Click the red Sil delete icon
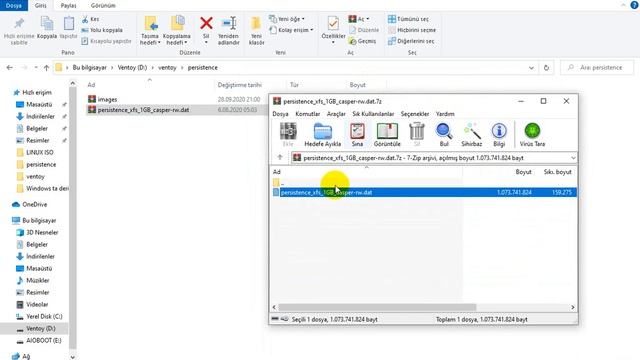Image resolution: width=640 pixels, height=360 pixels. (206, 23)
